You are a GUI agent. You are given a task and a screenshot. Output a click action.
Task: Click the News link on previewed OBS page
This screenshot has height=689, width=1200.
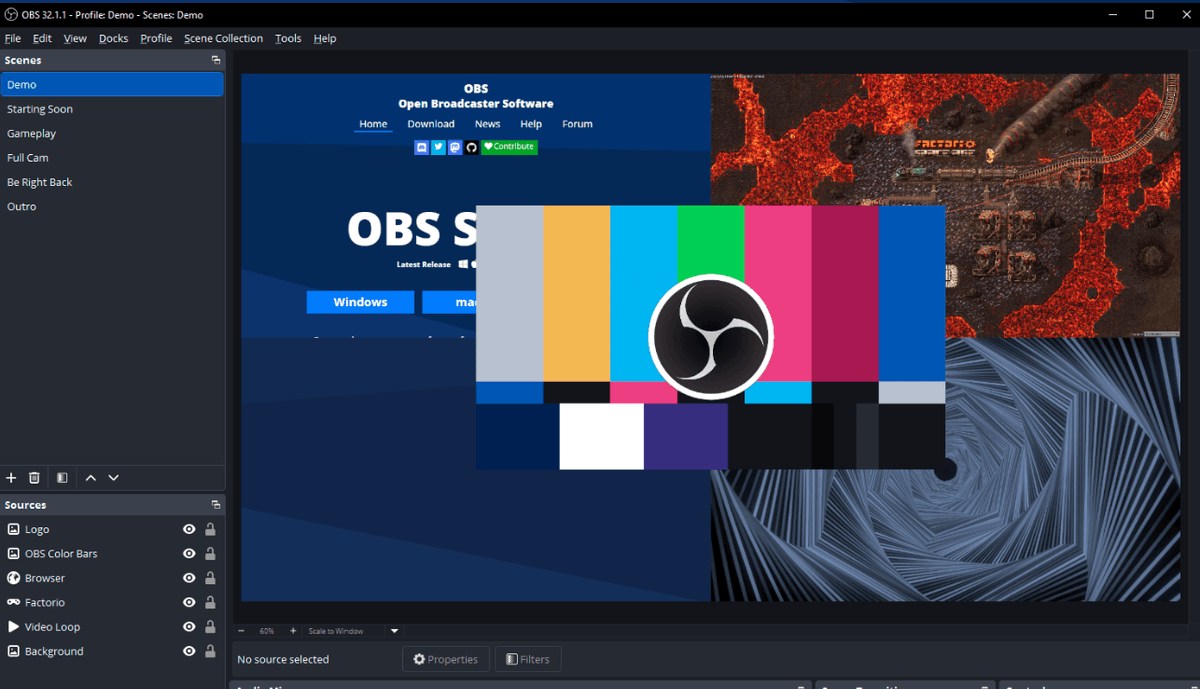[x=488, y=124]
